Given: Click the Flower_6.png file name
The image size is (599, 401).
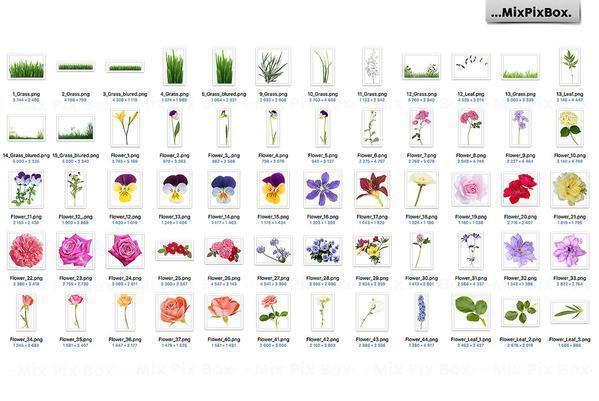Looking at the screenshot, I should point(372,155).
